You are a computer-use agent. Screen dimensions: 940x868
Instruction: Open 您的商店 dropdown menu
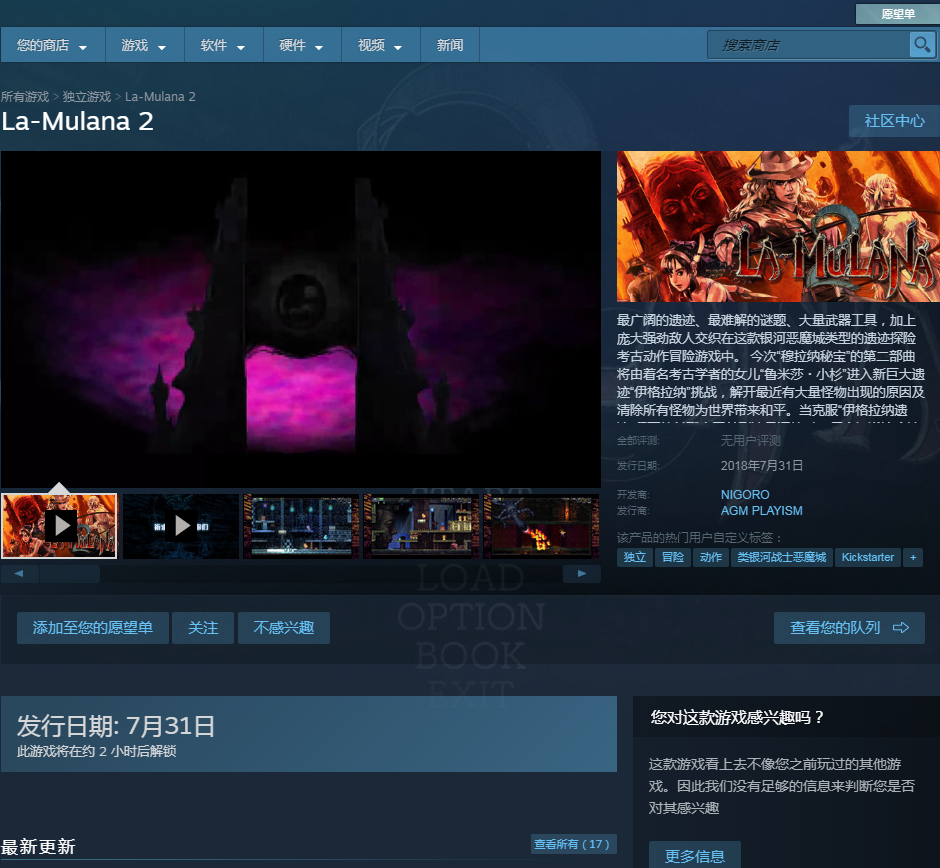(x=53, y=45)
